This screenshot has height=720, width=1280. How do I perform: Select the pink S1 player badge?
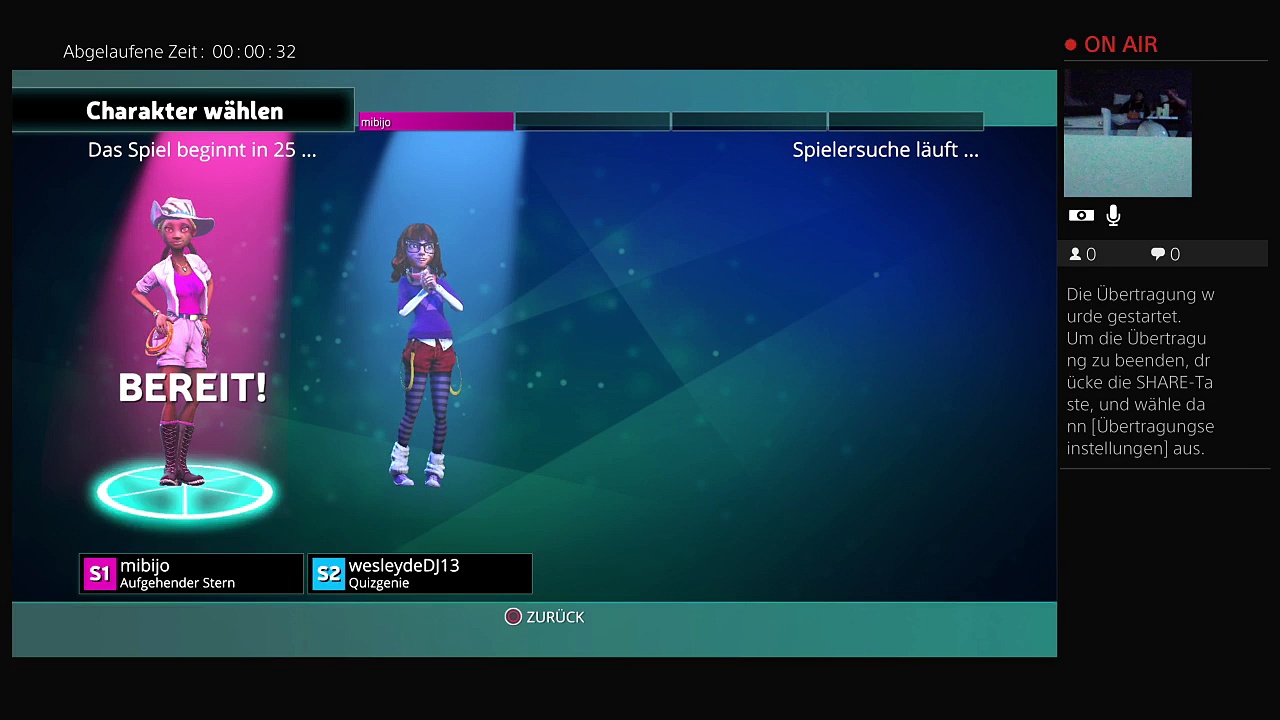(99, 574)
